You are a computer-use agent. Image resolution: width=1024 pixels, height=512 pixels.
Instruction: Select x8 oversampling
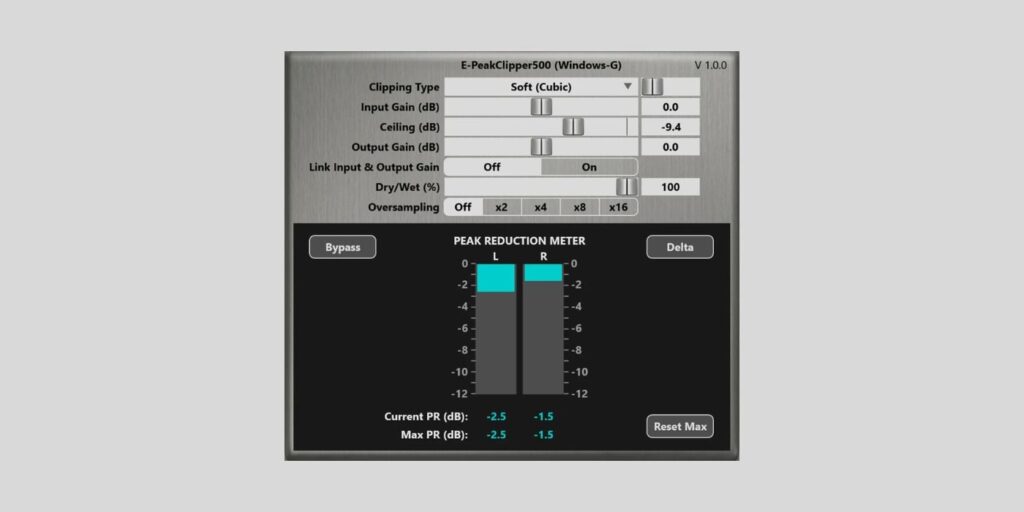tap(580, 207)
